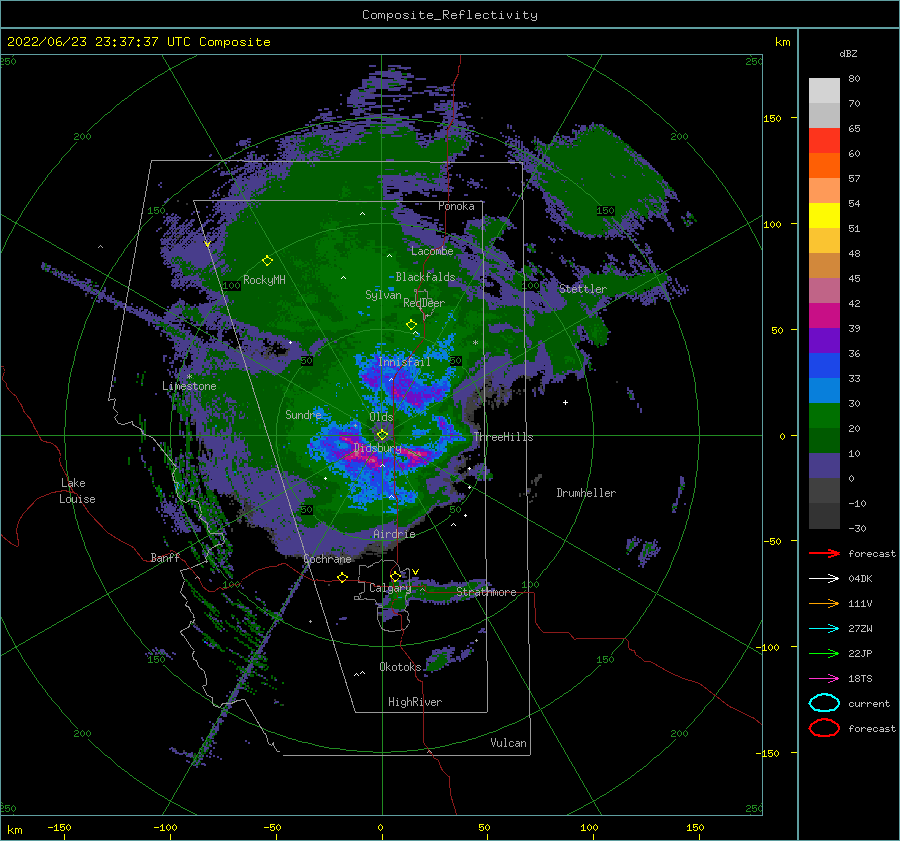900x841 pixels.
Task: Click the Drumheller city label
Action: click(586, 493)
